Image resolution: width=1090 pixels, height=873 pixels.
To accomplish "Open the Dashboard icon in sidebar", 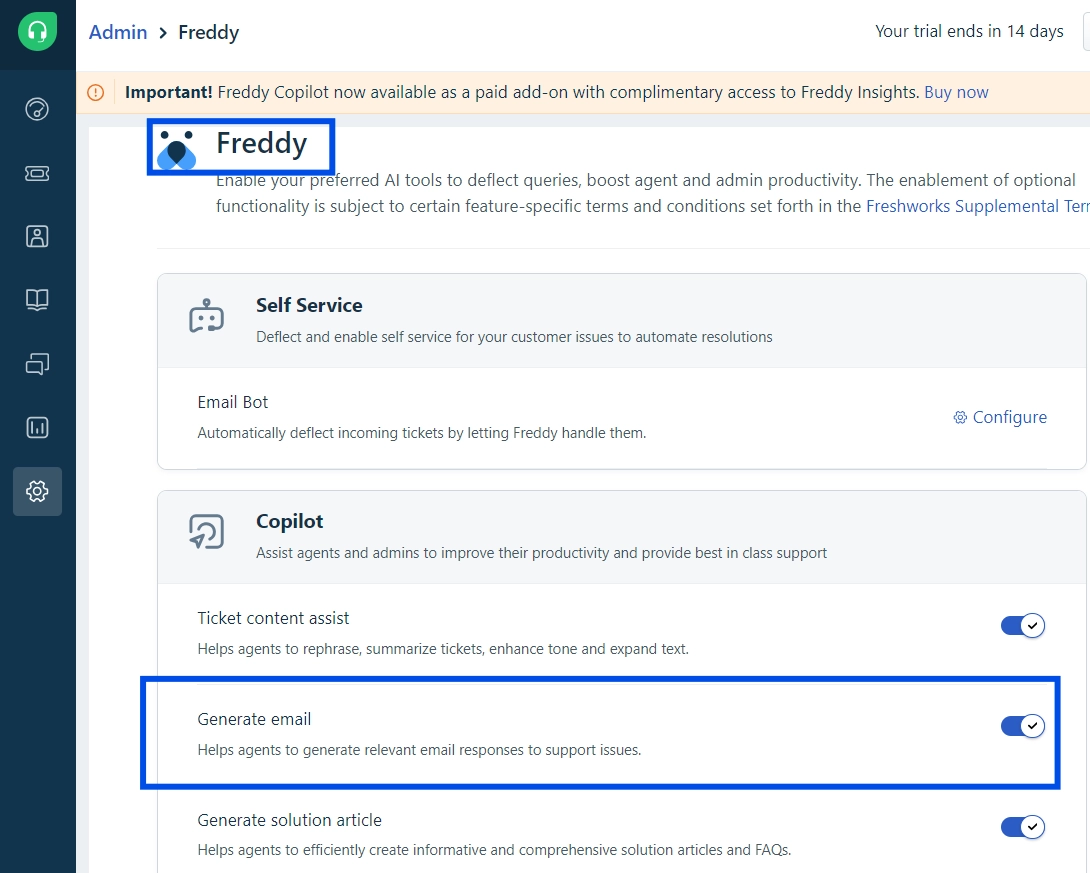I will click(x=37, y=109).
